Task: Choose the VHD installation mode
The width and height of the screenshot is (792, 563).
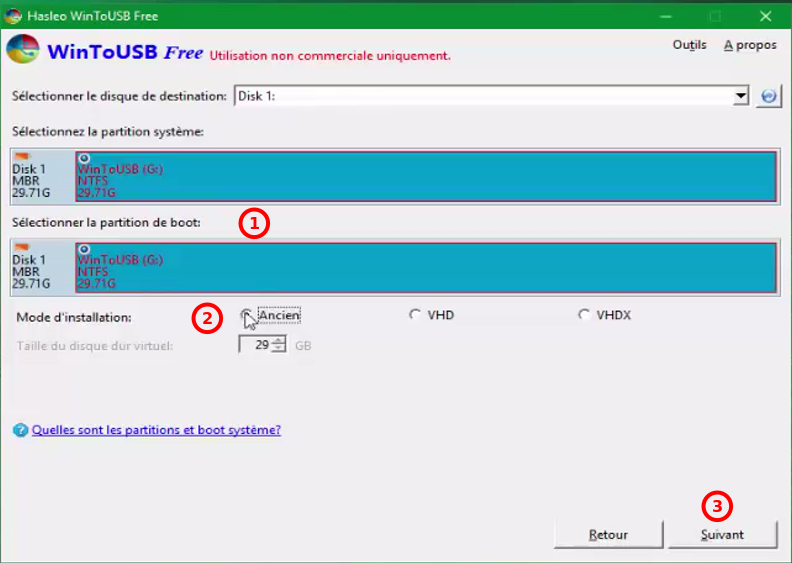Action: (415, 315)
